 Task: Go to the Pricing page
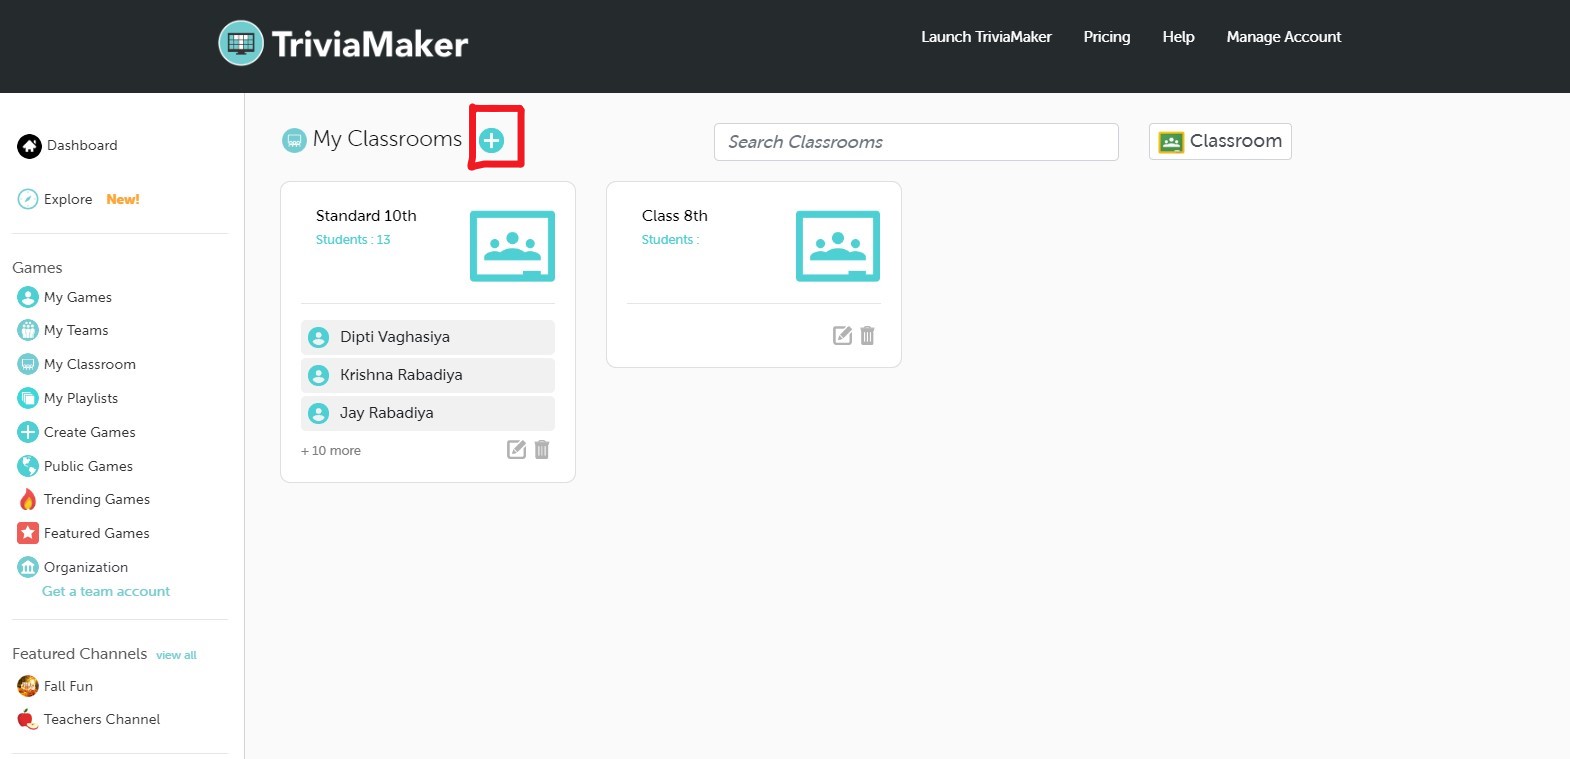pyautogui.click(x=1106, y=37)
